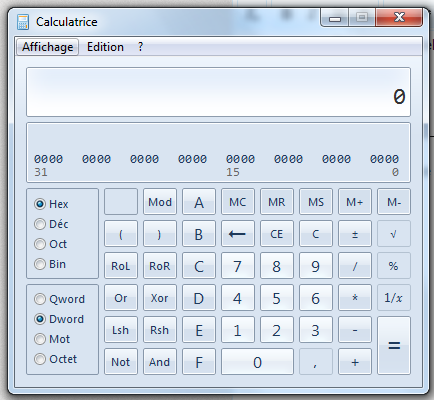Click the digit 2 button
The height and width of the screenshot is (400, 434).
pos(277,330)
